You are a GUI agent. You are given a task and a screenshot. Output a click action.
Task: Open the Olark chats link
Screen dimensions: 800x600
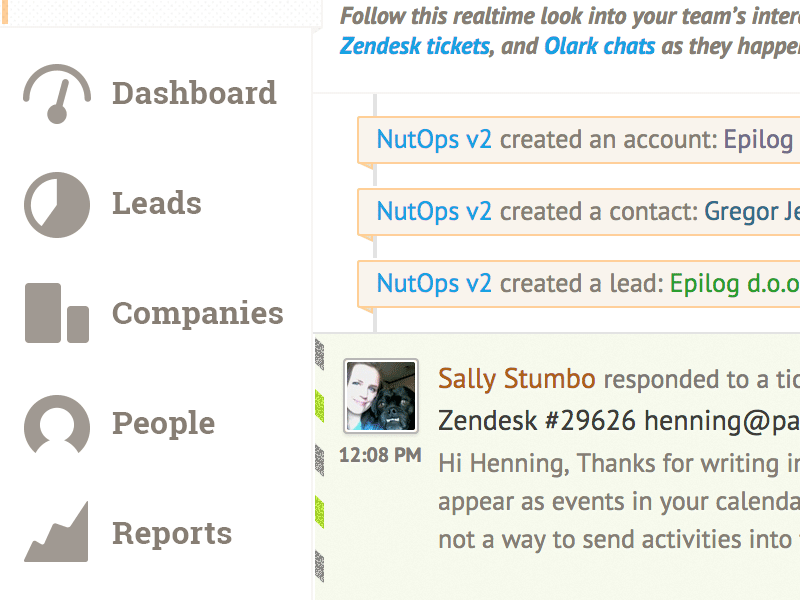click(599, 46)
